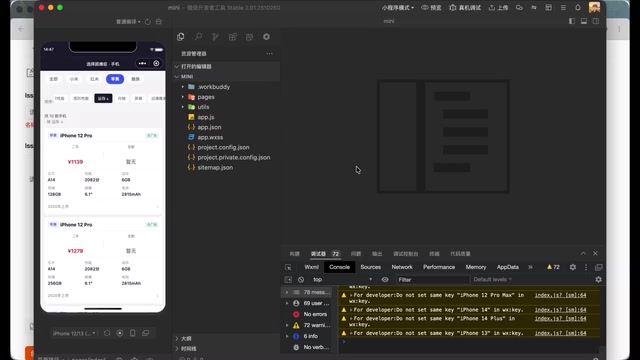This screenshot has width=640, height=360.
Task: Switch to the Memory devtools tab
Action: (476, 267)
